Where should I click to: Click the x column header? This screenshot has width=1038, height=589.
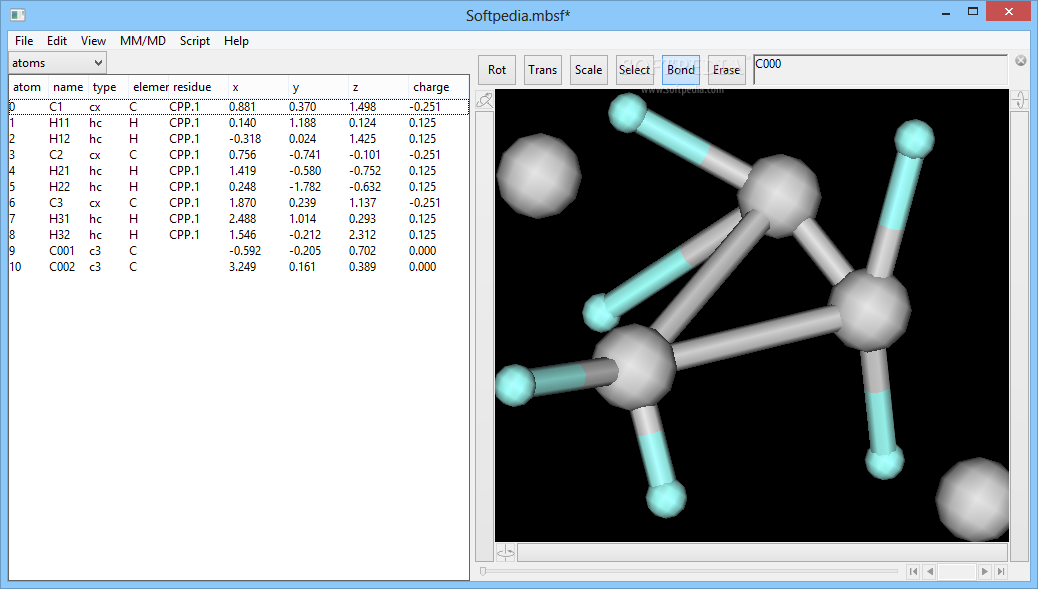[x=258, y=87]
